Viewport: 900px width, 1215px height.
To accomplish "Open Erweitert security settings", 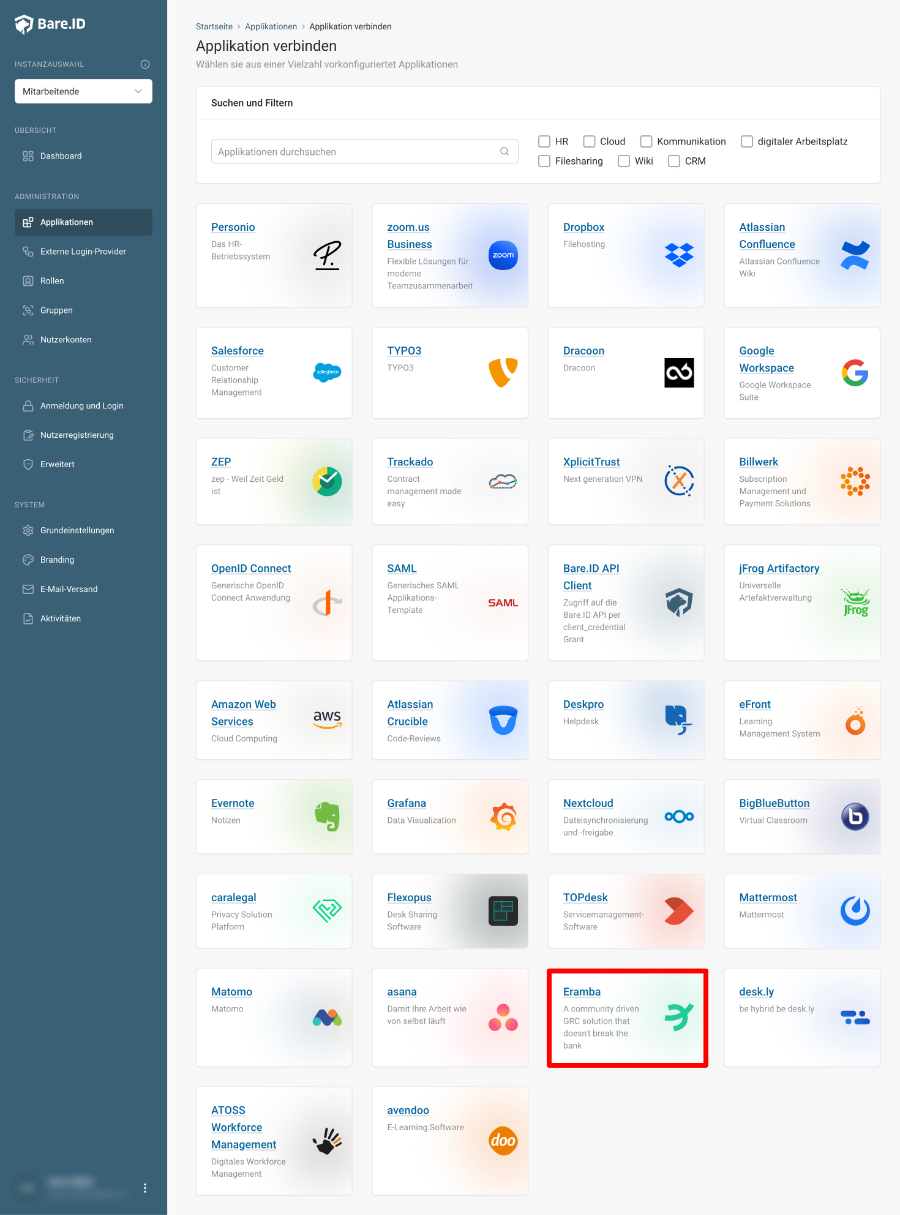I will tap(84, 464).
